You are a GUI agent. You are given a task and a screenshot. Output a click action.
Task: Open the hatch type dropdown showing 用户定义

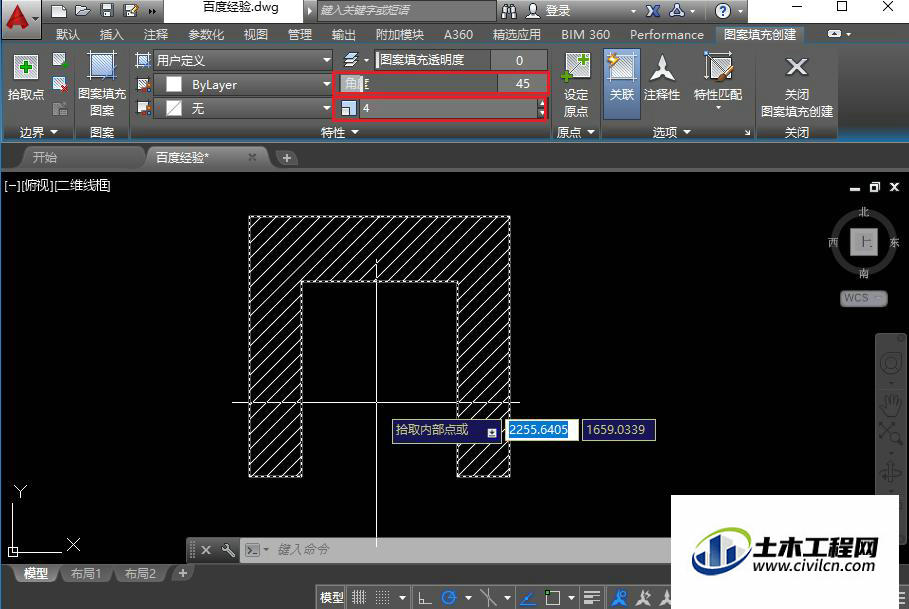(x=242, y=60)
